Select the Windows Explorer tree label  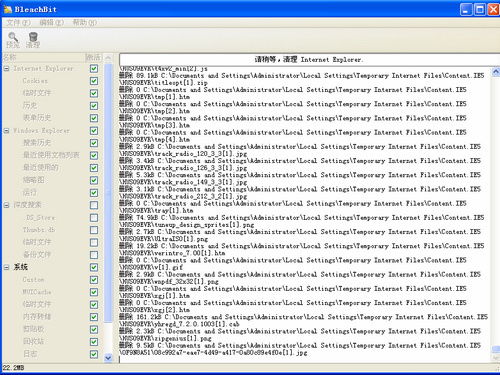point(42,131)
